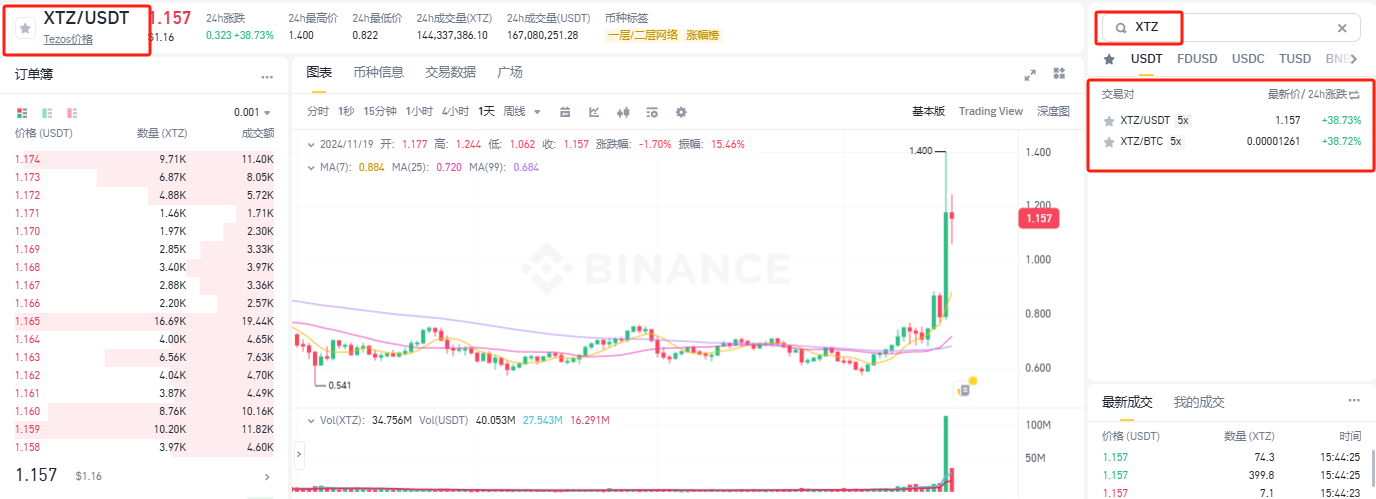Favorite XTZ/USDT with the header star
Image resolution: width=1376 pixels, height=499 pixels.
coord(25,28)
